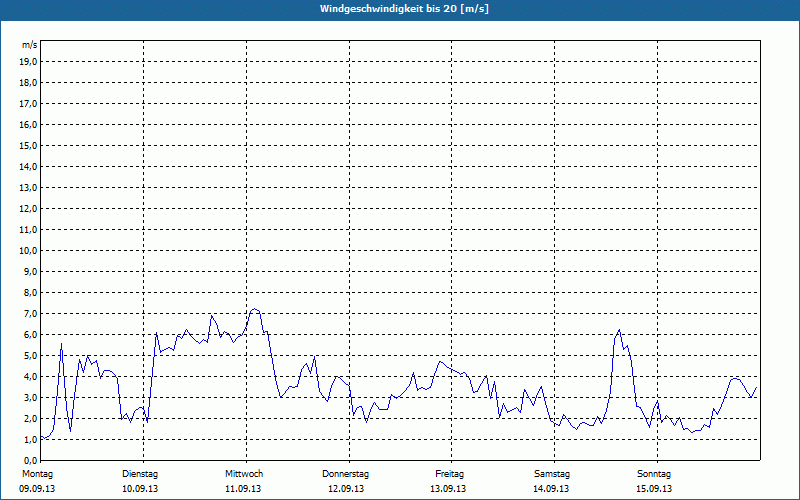
Task: Select the 16,0 y-axis value
Action: pyautogui.click(x=28, y=124)
